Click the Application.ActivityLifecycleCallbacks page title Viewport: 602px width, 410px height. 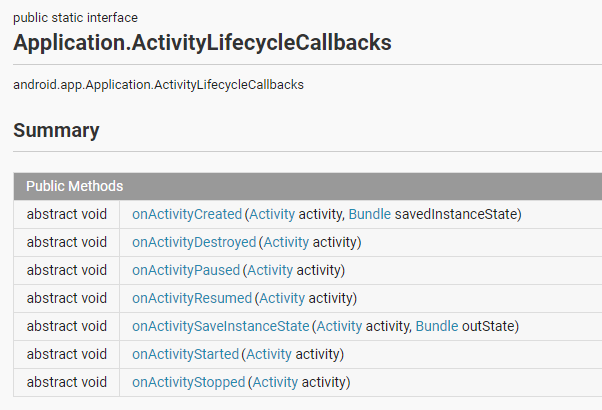point(202,43)
